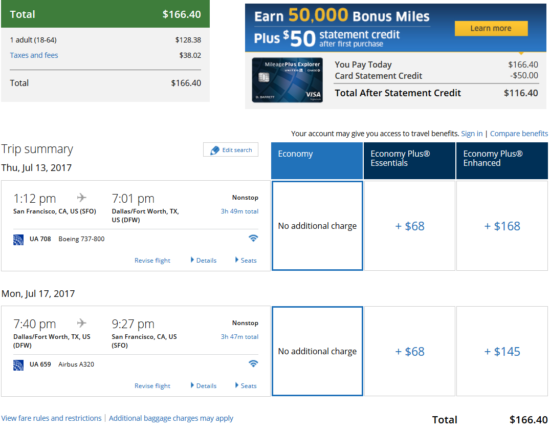The width and height of the screenshot is (550, 429).
Task: Click the Edit search button
Action: pyautogui.click(x=231, y=150)
